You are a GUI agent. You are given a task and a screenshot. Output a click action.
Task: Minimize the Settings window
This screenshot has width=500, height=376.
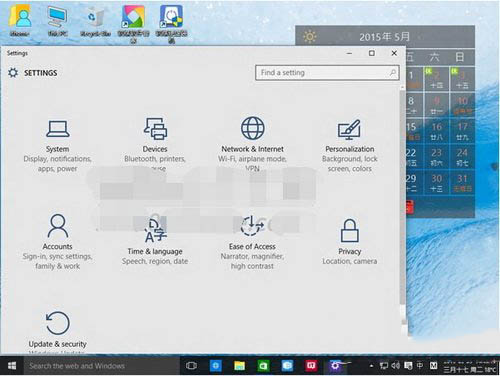349,53
